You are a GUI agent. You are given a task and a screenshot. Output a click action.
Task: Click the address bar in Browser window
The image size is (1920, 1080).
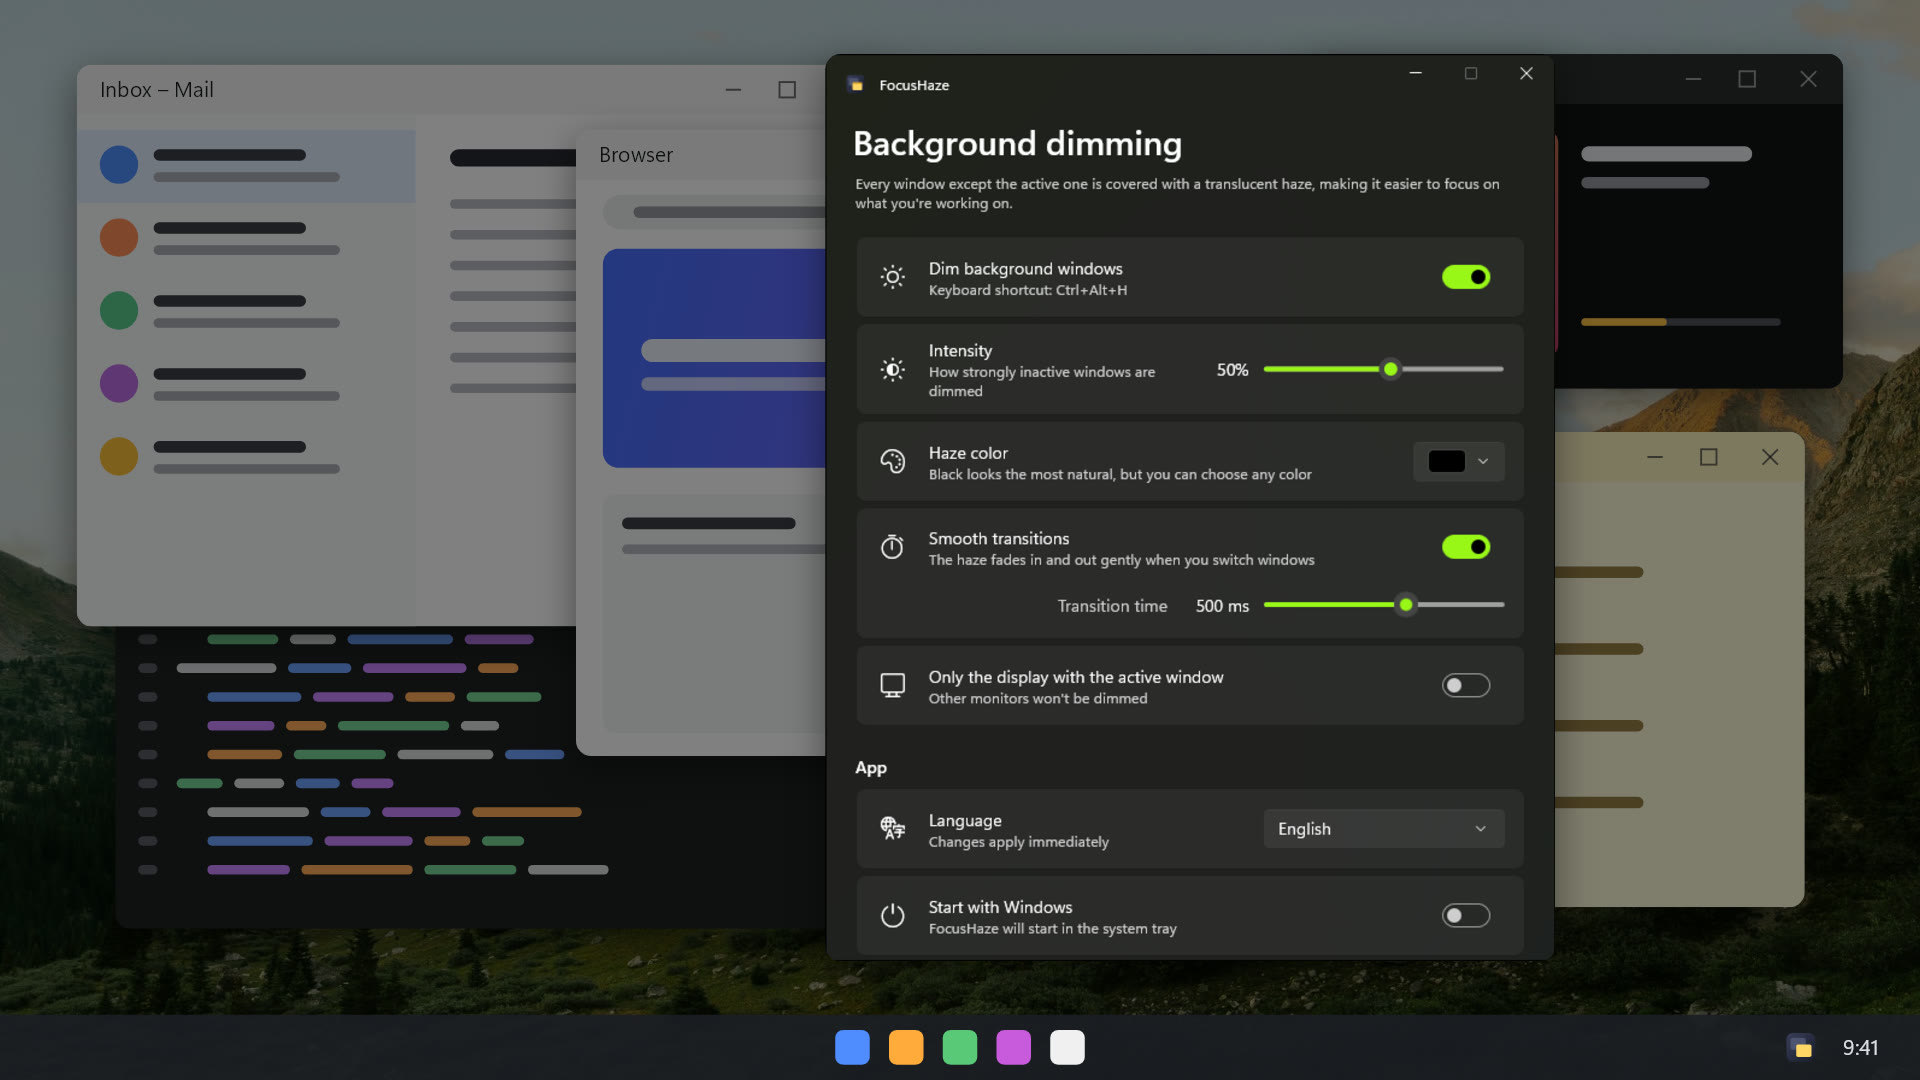[x=714, y=212]
